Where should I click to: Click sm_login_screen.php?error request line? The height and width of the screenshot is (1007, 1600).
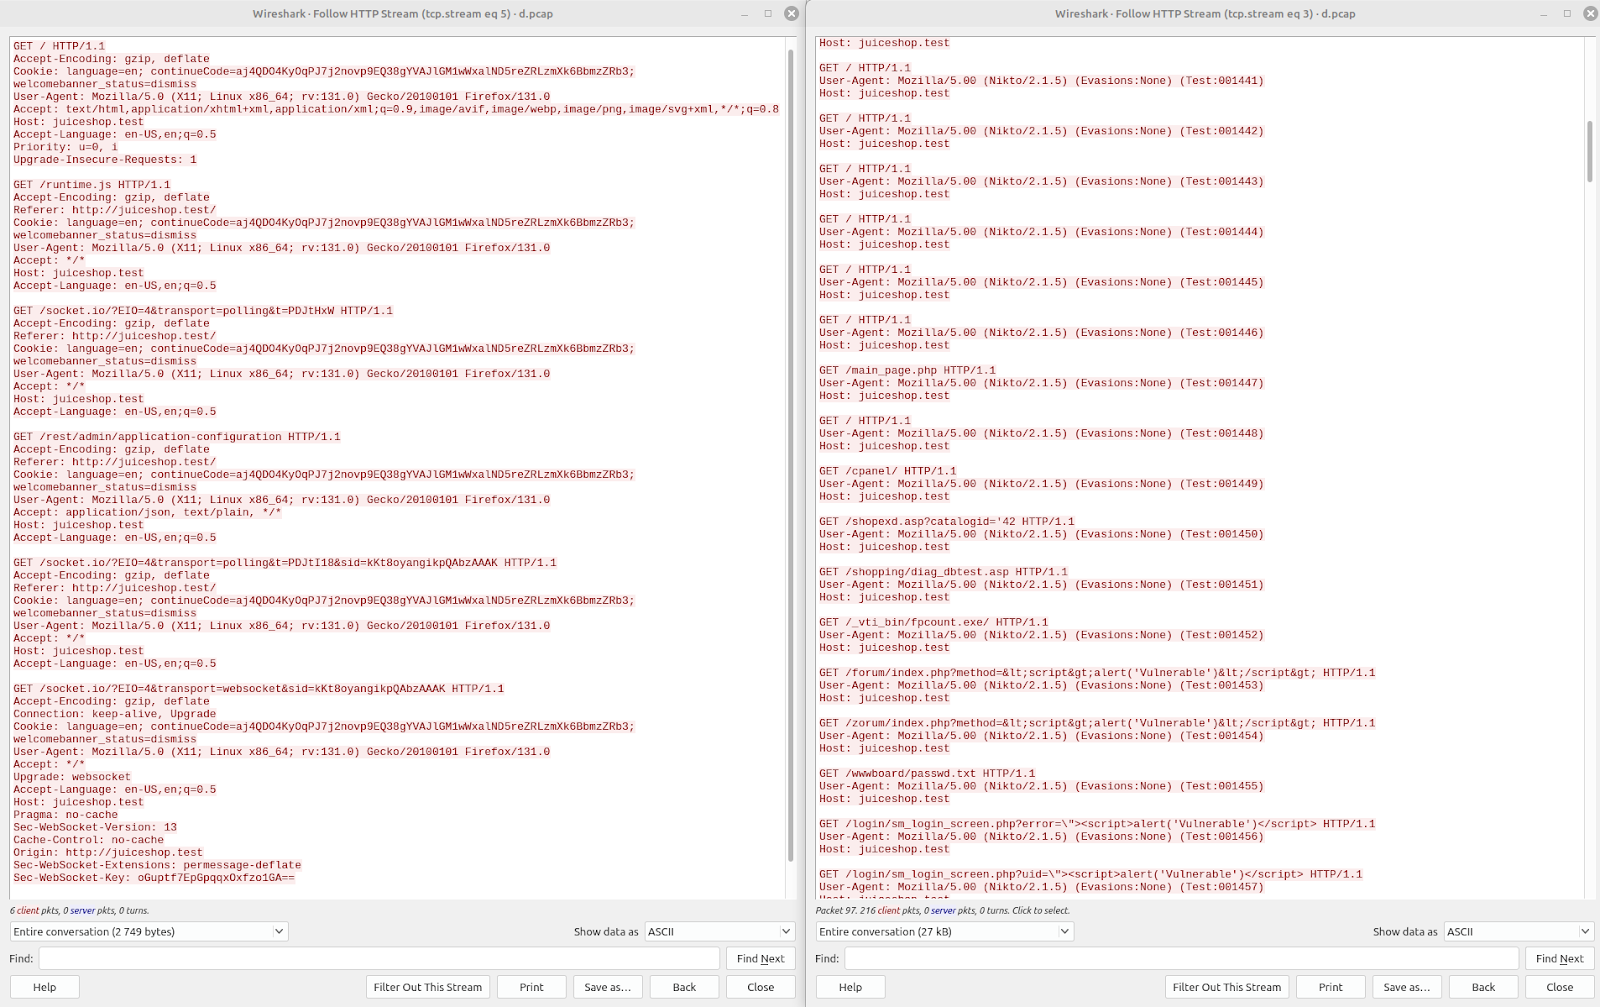[1097, 824]
